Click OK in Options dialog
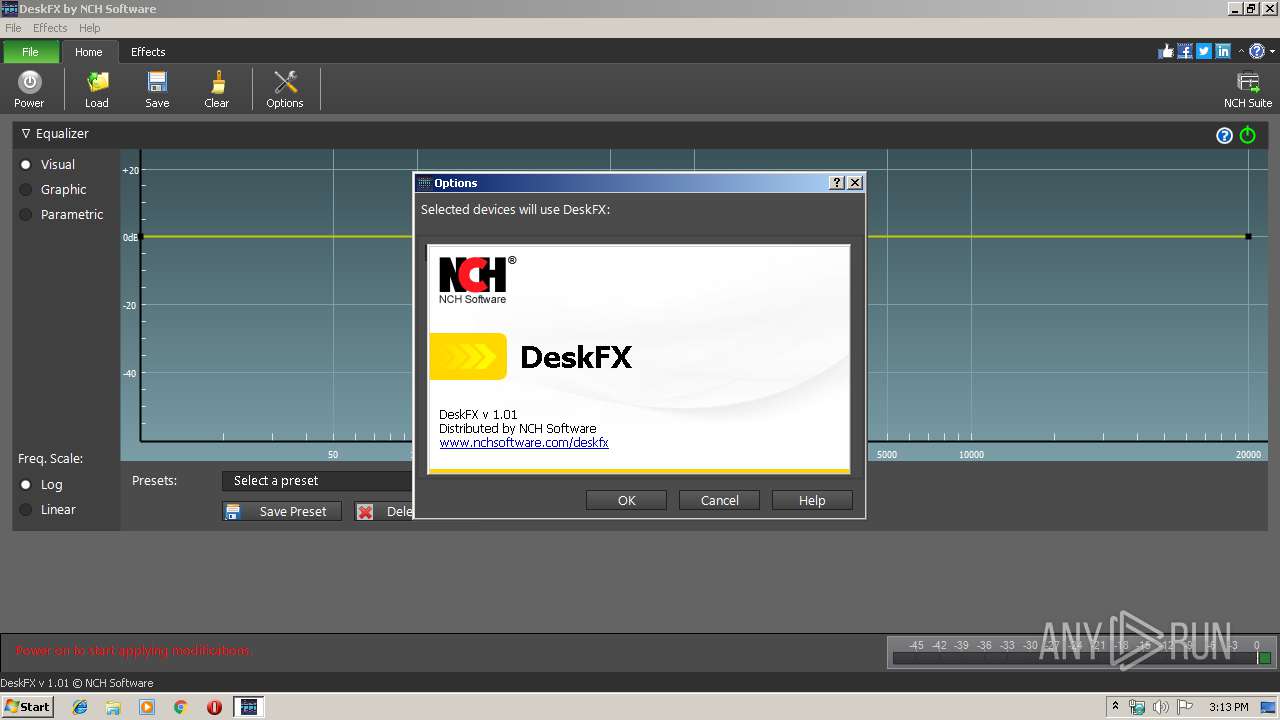This screenshot has width=1280, height=720. pos(626,500)
